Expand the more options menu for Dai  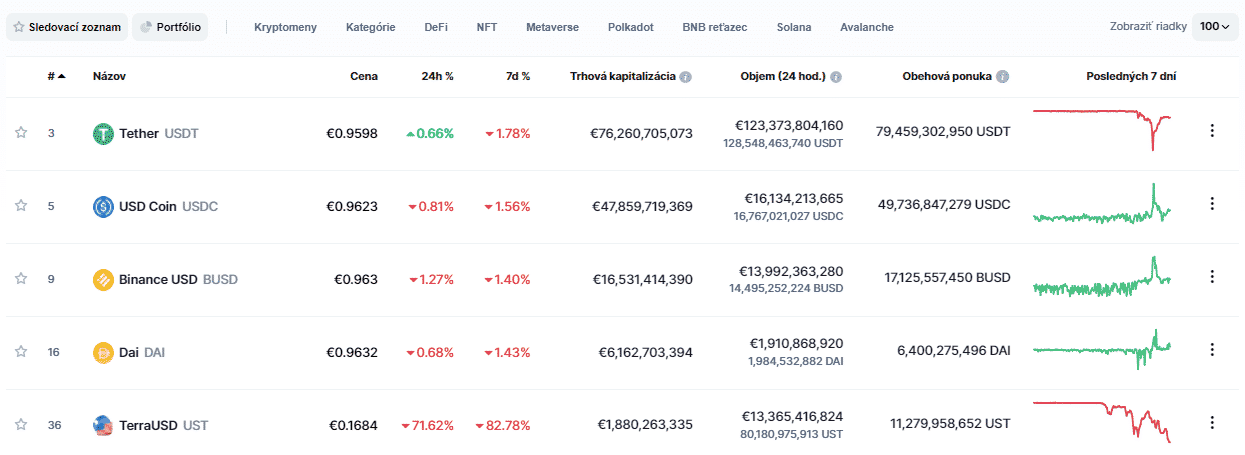point(1212,349)
